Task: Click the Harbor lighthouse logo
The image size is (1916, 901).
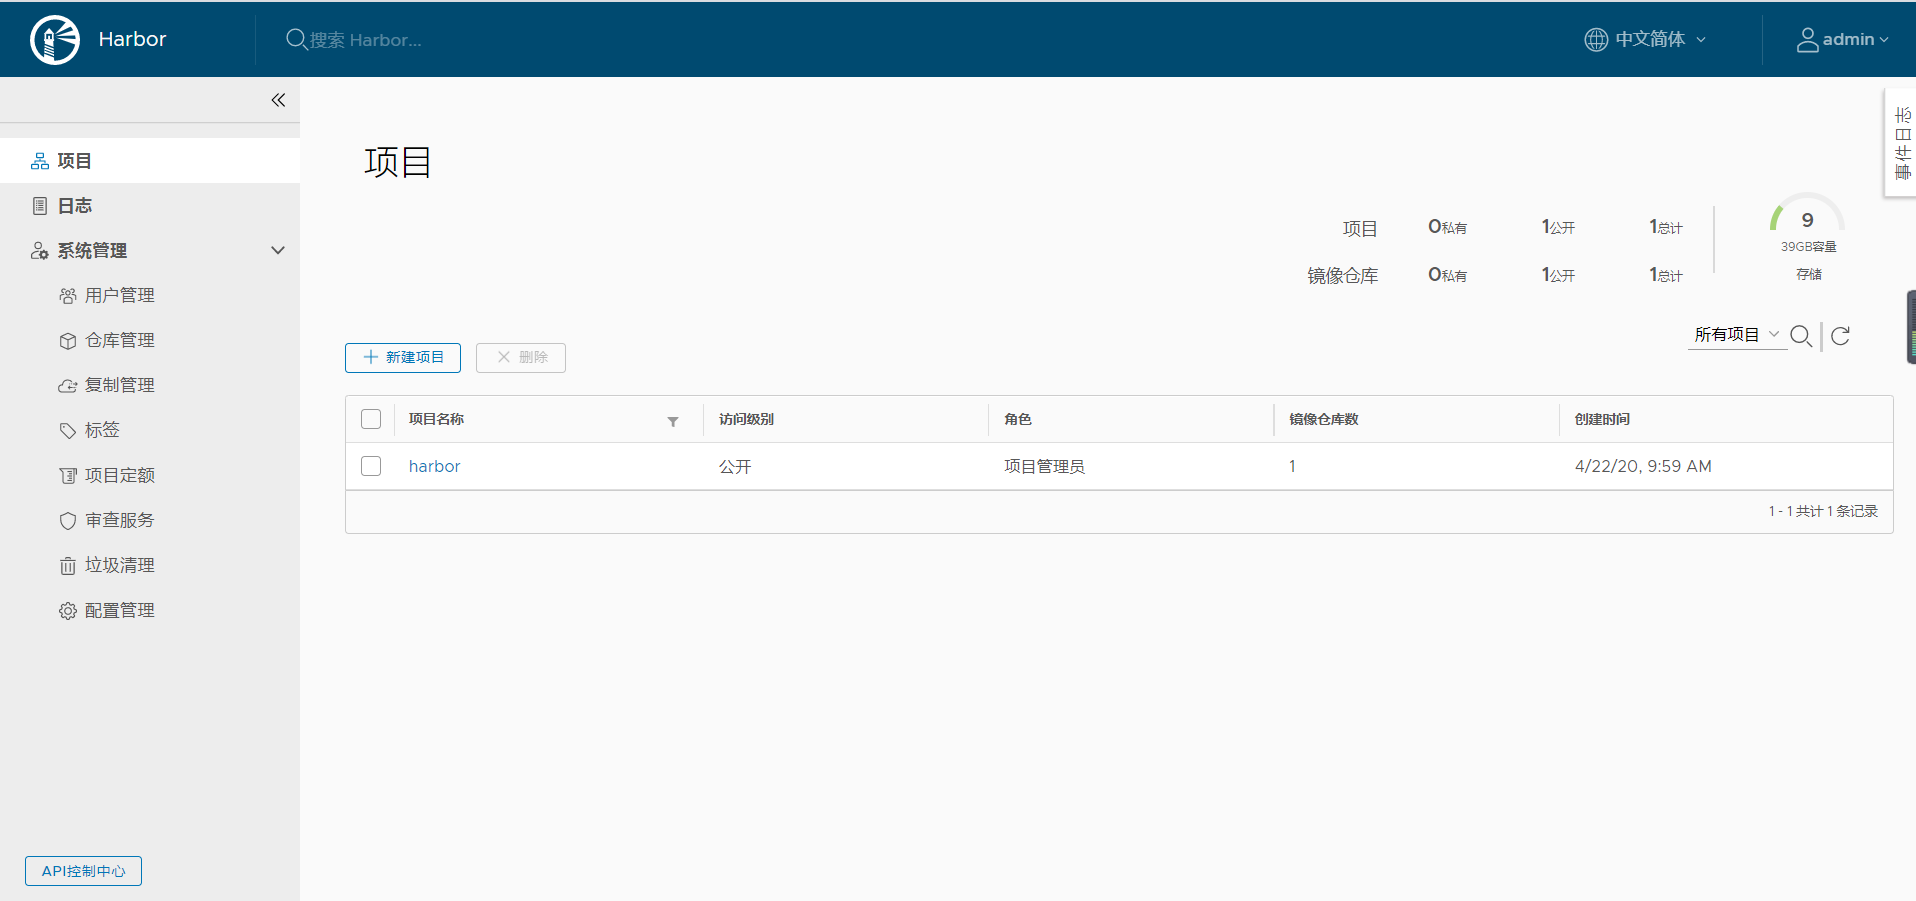Action: click(55, 40)
